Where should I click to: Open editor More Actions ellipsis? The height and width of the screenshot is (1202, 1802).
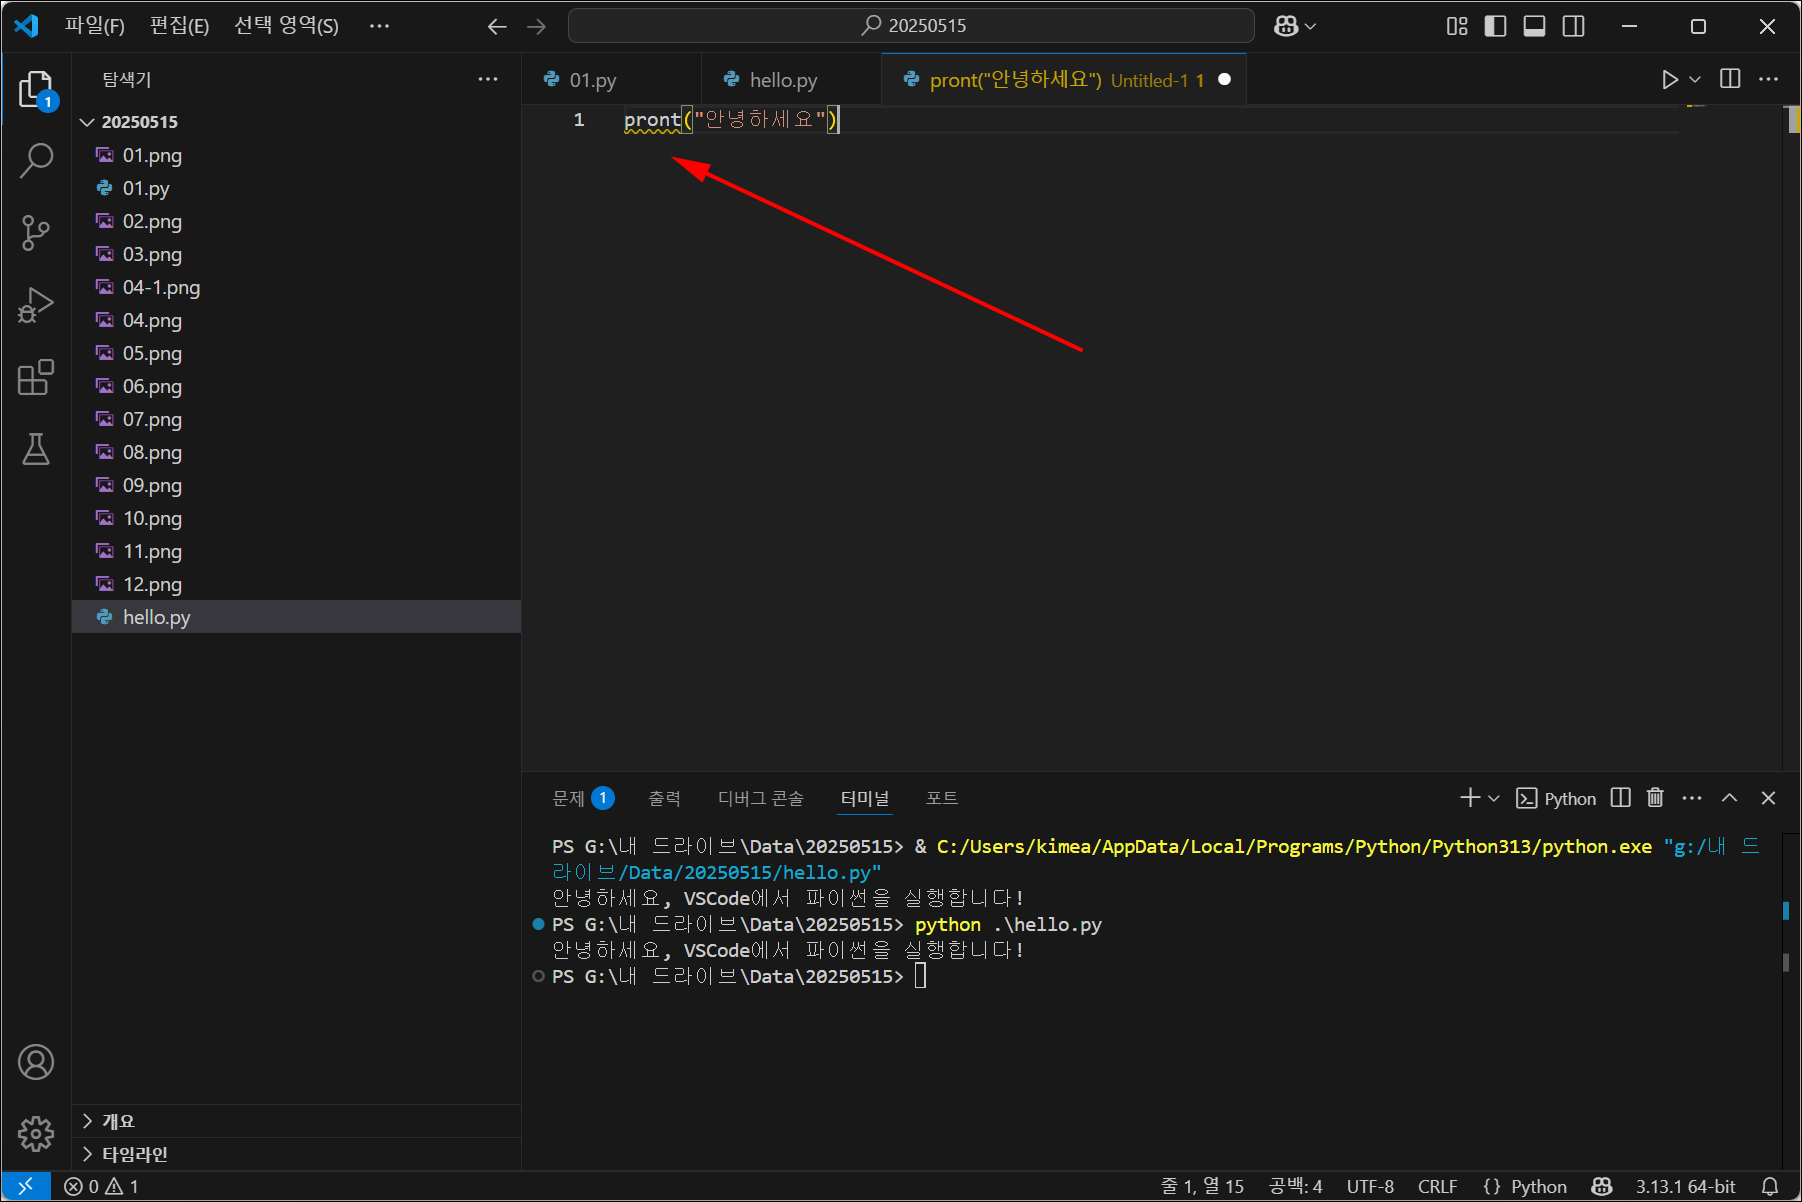coord(1768,79)
